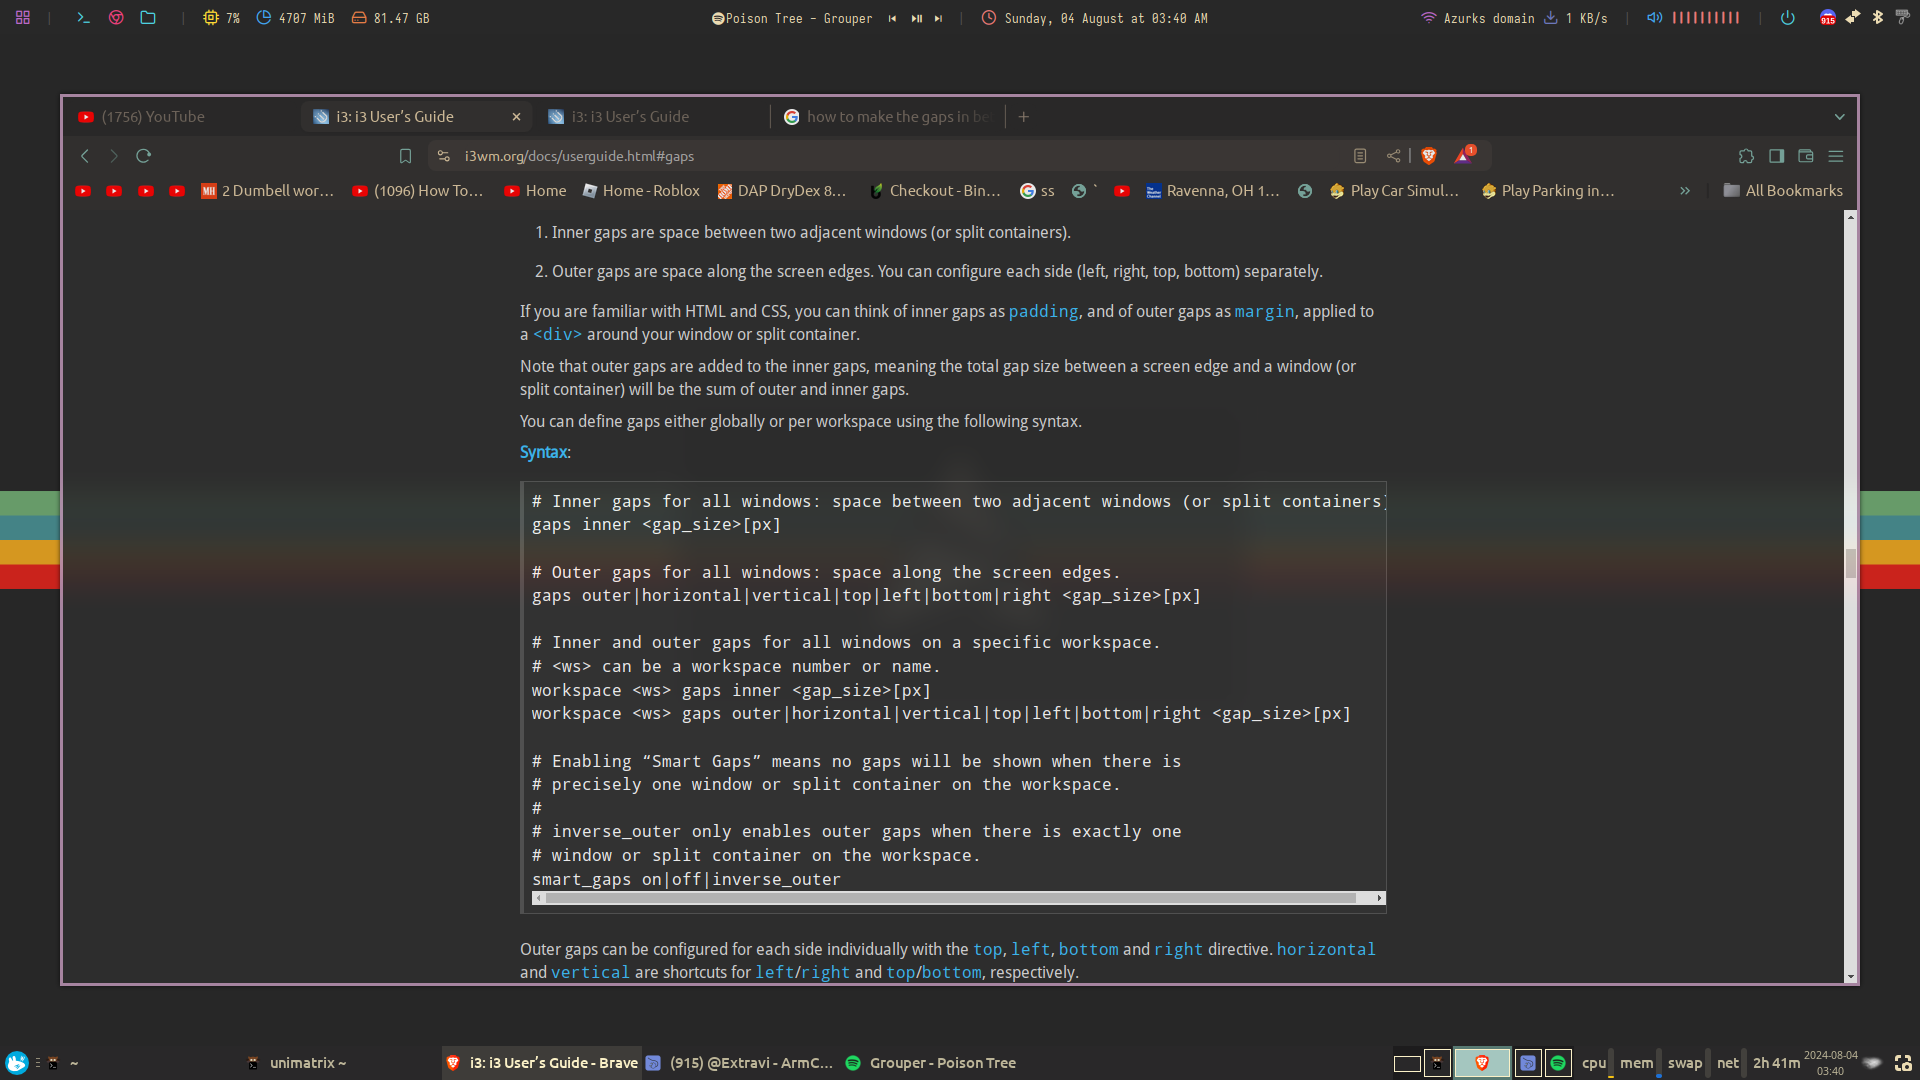
Task: Open 'Play Car Simul...' bookmark
Action: (1395, 191)
